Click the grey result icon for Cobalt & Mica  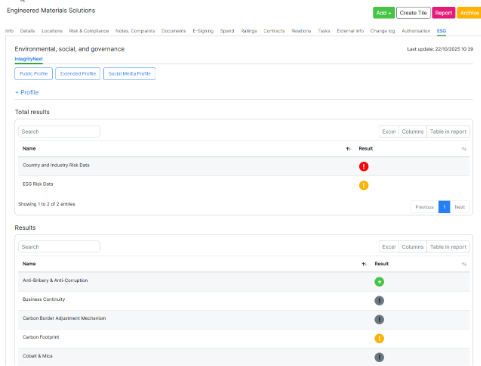(379, 357)
